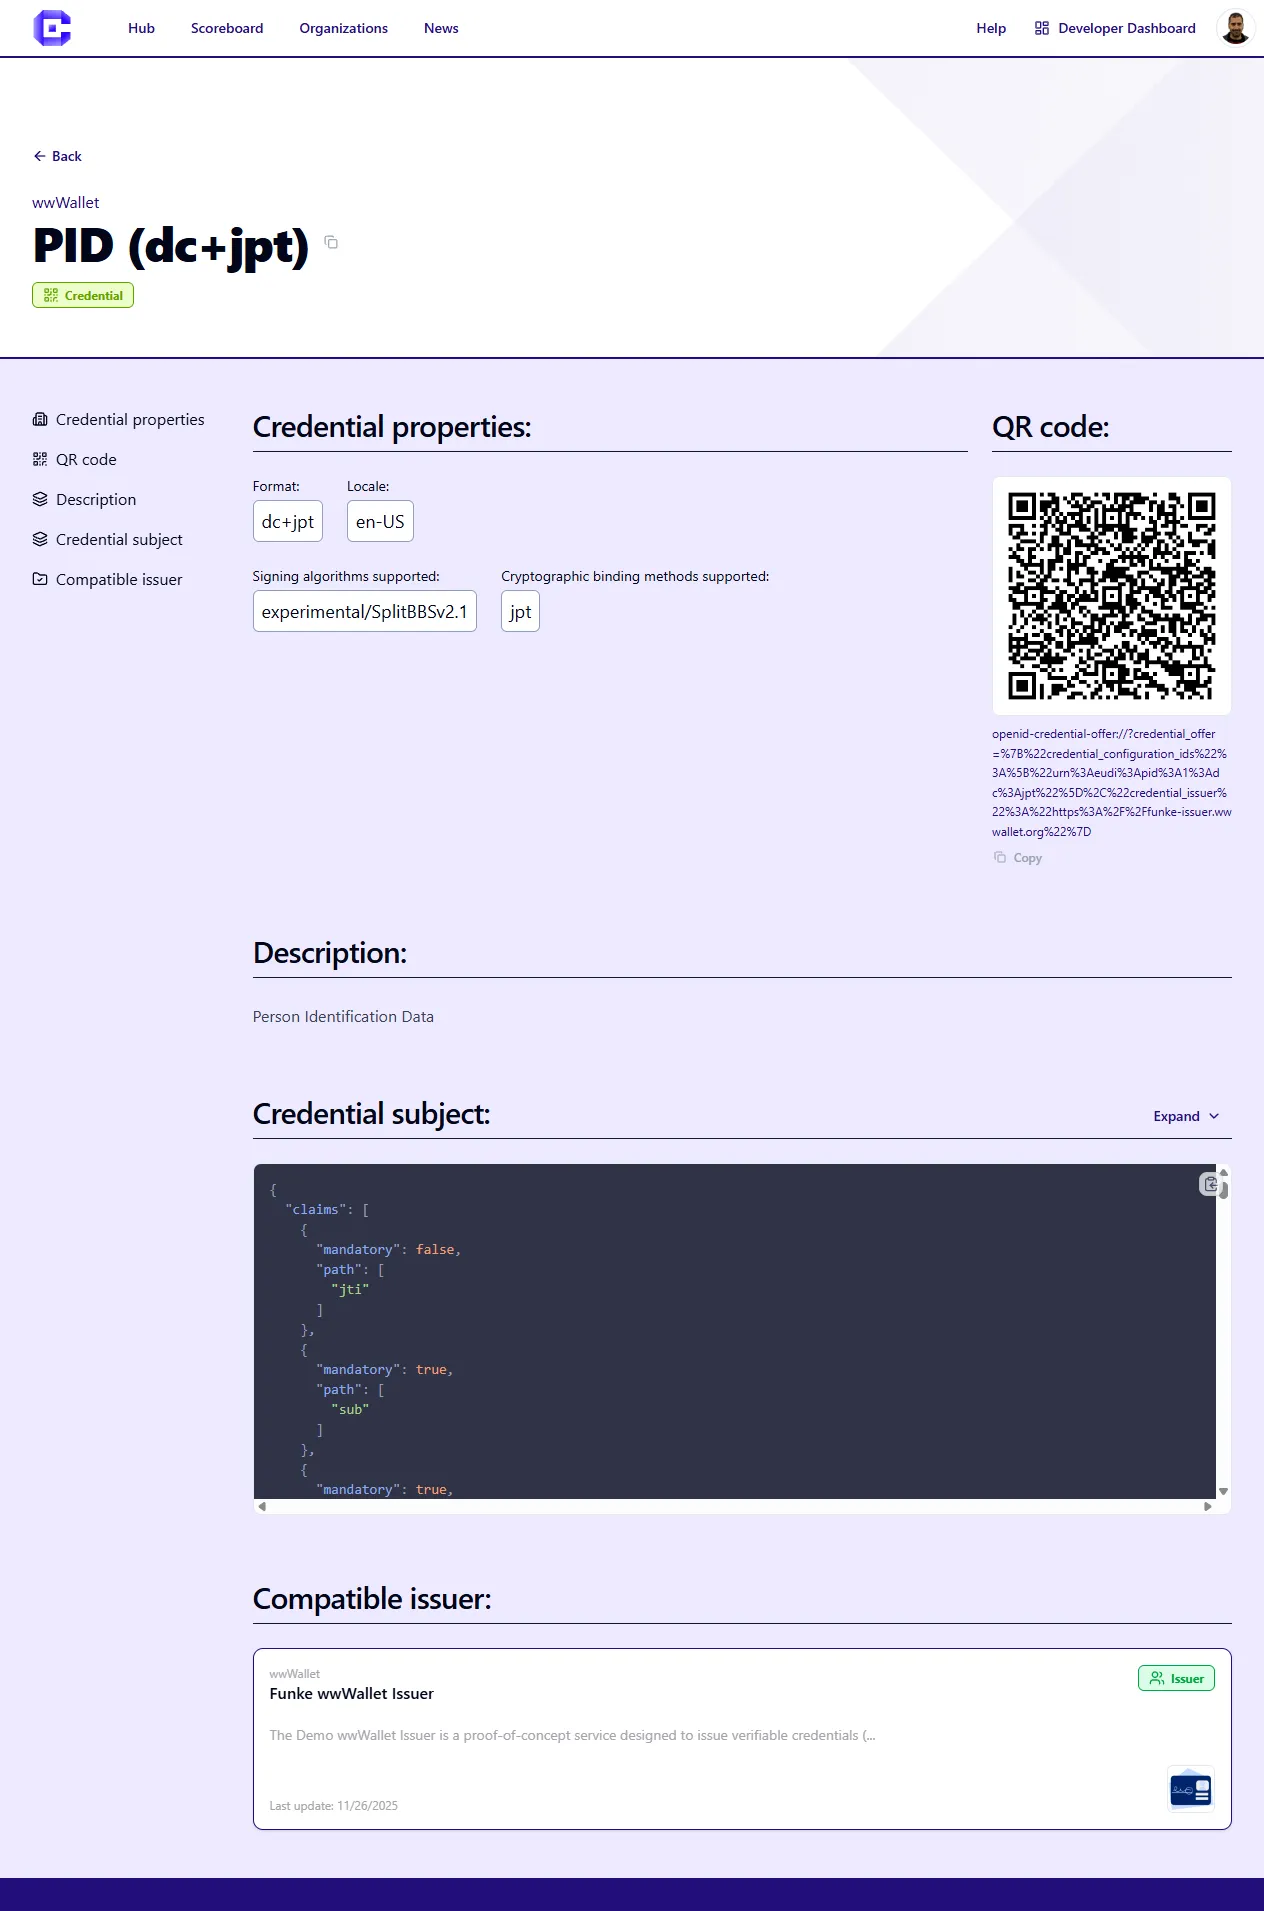The image size is (1264, 1911).
Task: Open the Funke wwWallet Issuer card
Action: [x=742, y=1739]
